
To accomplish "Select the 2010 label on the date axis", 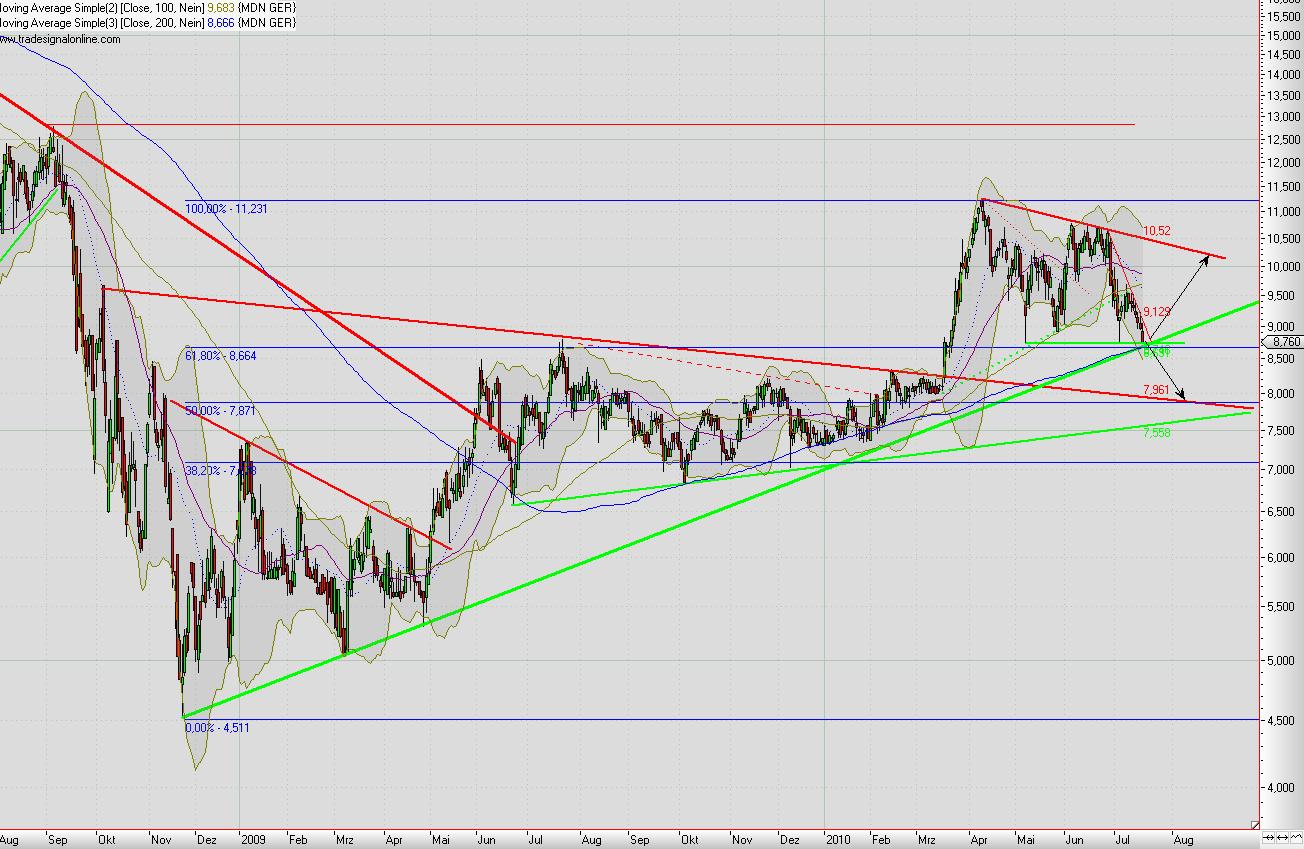I will click(839, 841).
